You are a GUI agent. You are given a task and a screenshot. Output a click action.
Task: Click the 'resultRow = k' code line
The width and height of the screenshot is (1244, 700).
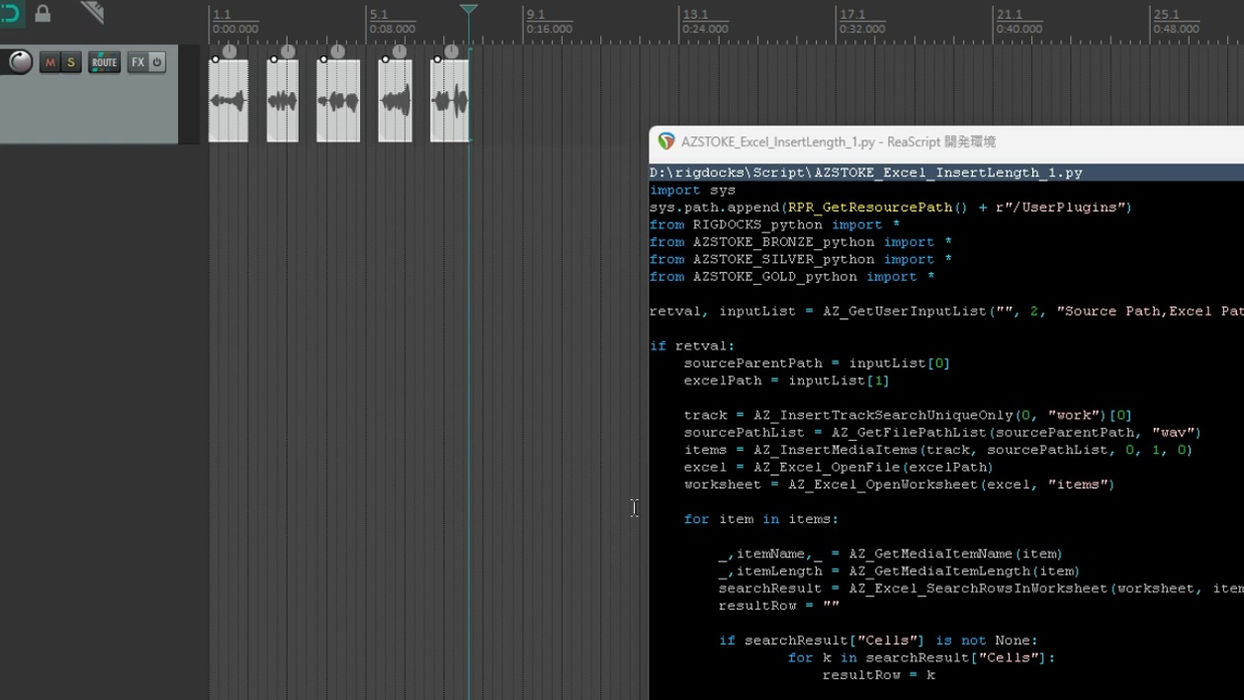tap(878, 675)
